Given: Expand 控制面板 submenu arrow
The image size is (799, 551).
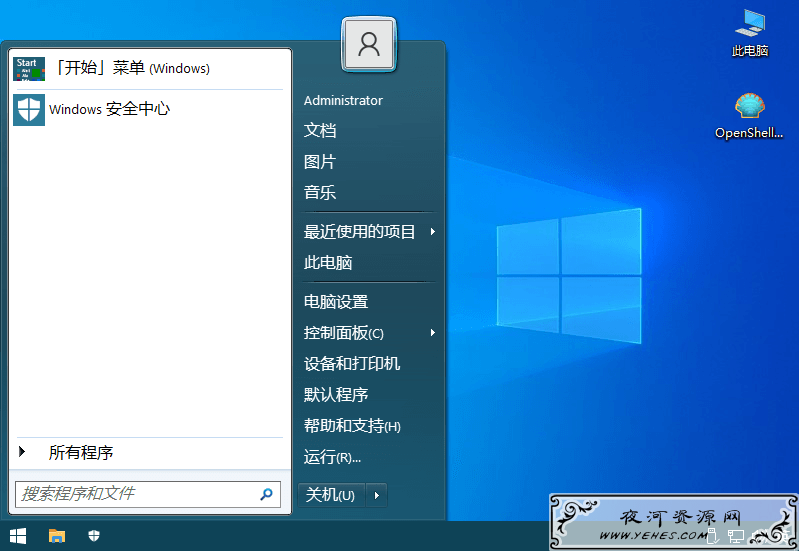Looking at the screenshot, I should (433, 332).
